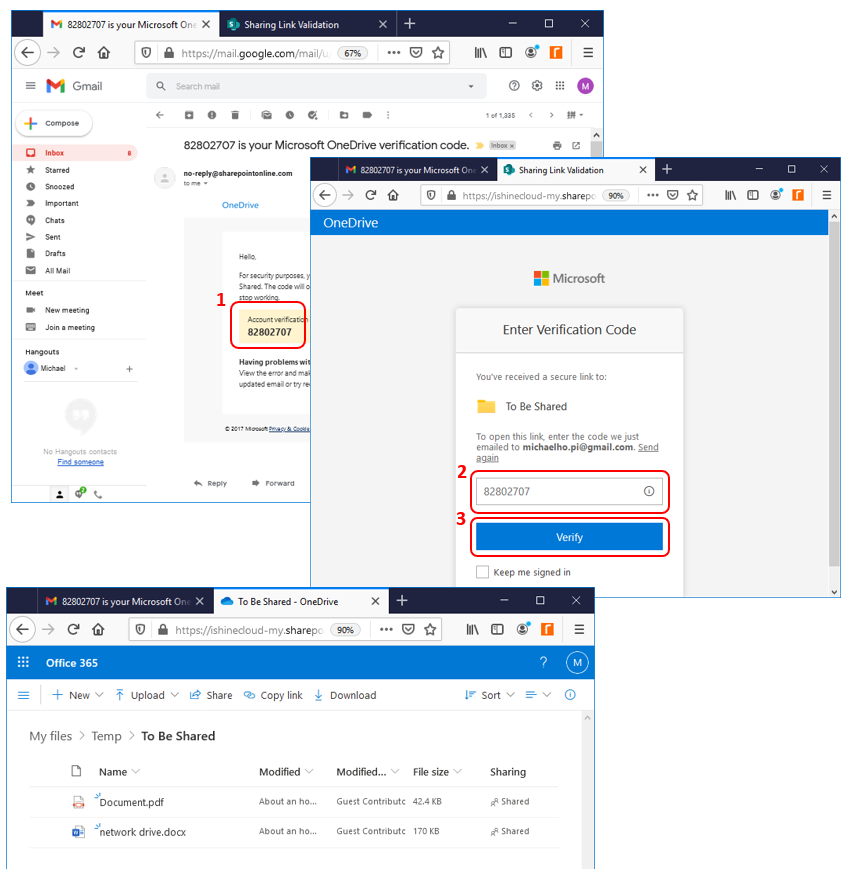
Task: Go home in the Sharing Link Validation window
Action: coord(393,195)
